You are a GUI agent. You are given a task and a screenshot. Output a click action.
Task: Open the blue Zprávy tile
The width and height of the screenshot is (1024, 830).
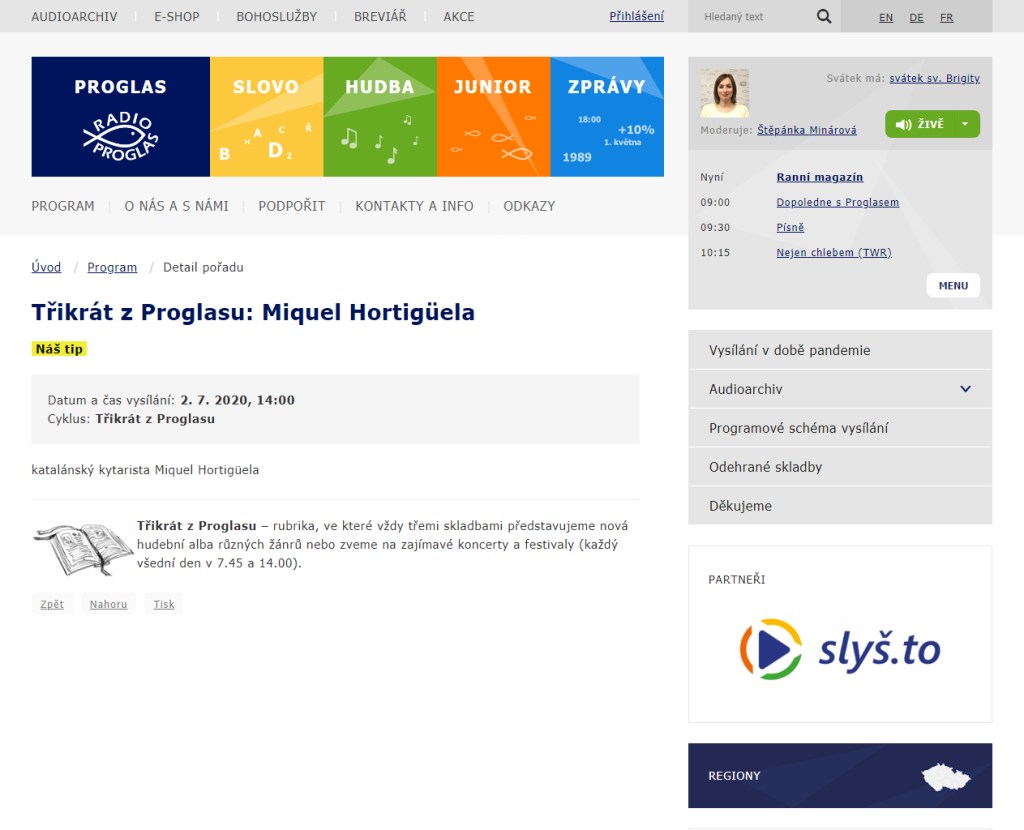[x=607, y=117]
